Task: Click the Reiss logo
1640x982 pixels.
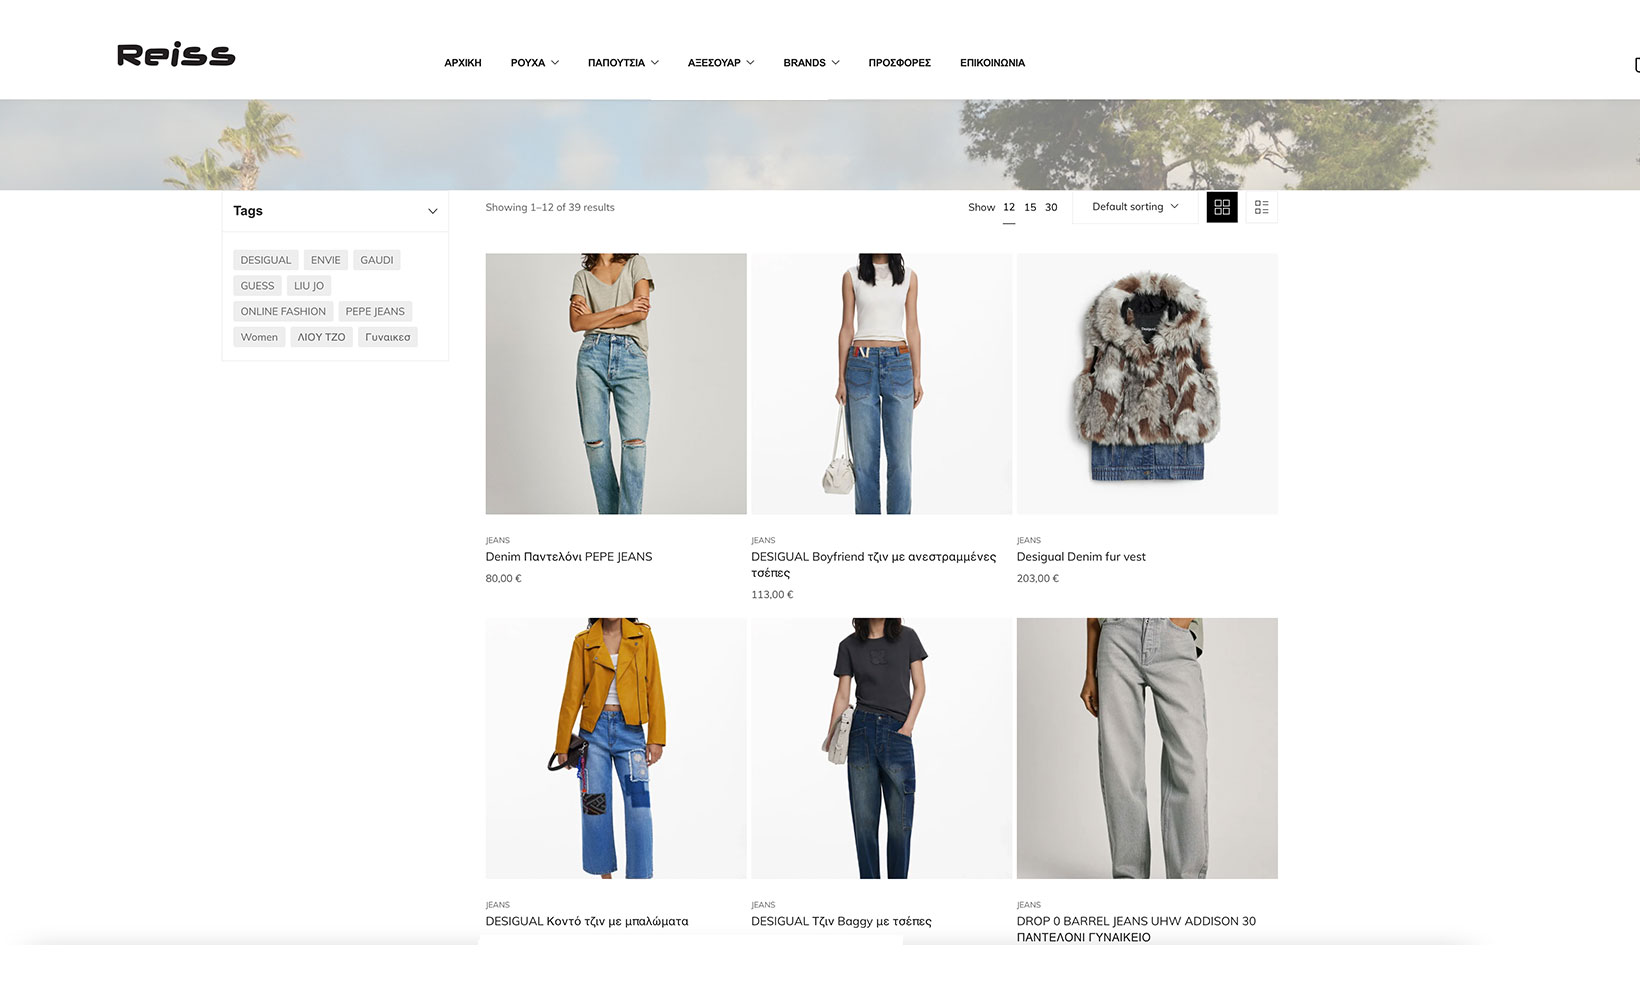Action: pos(175,56)
